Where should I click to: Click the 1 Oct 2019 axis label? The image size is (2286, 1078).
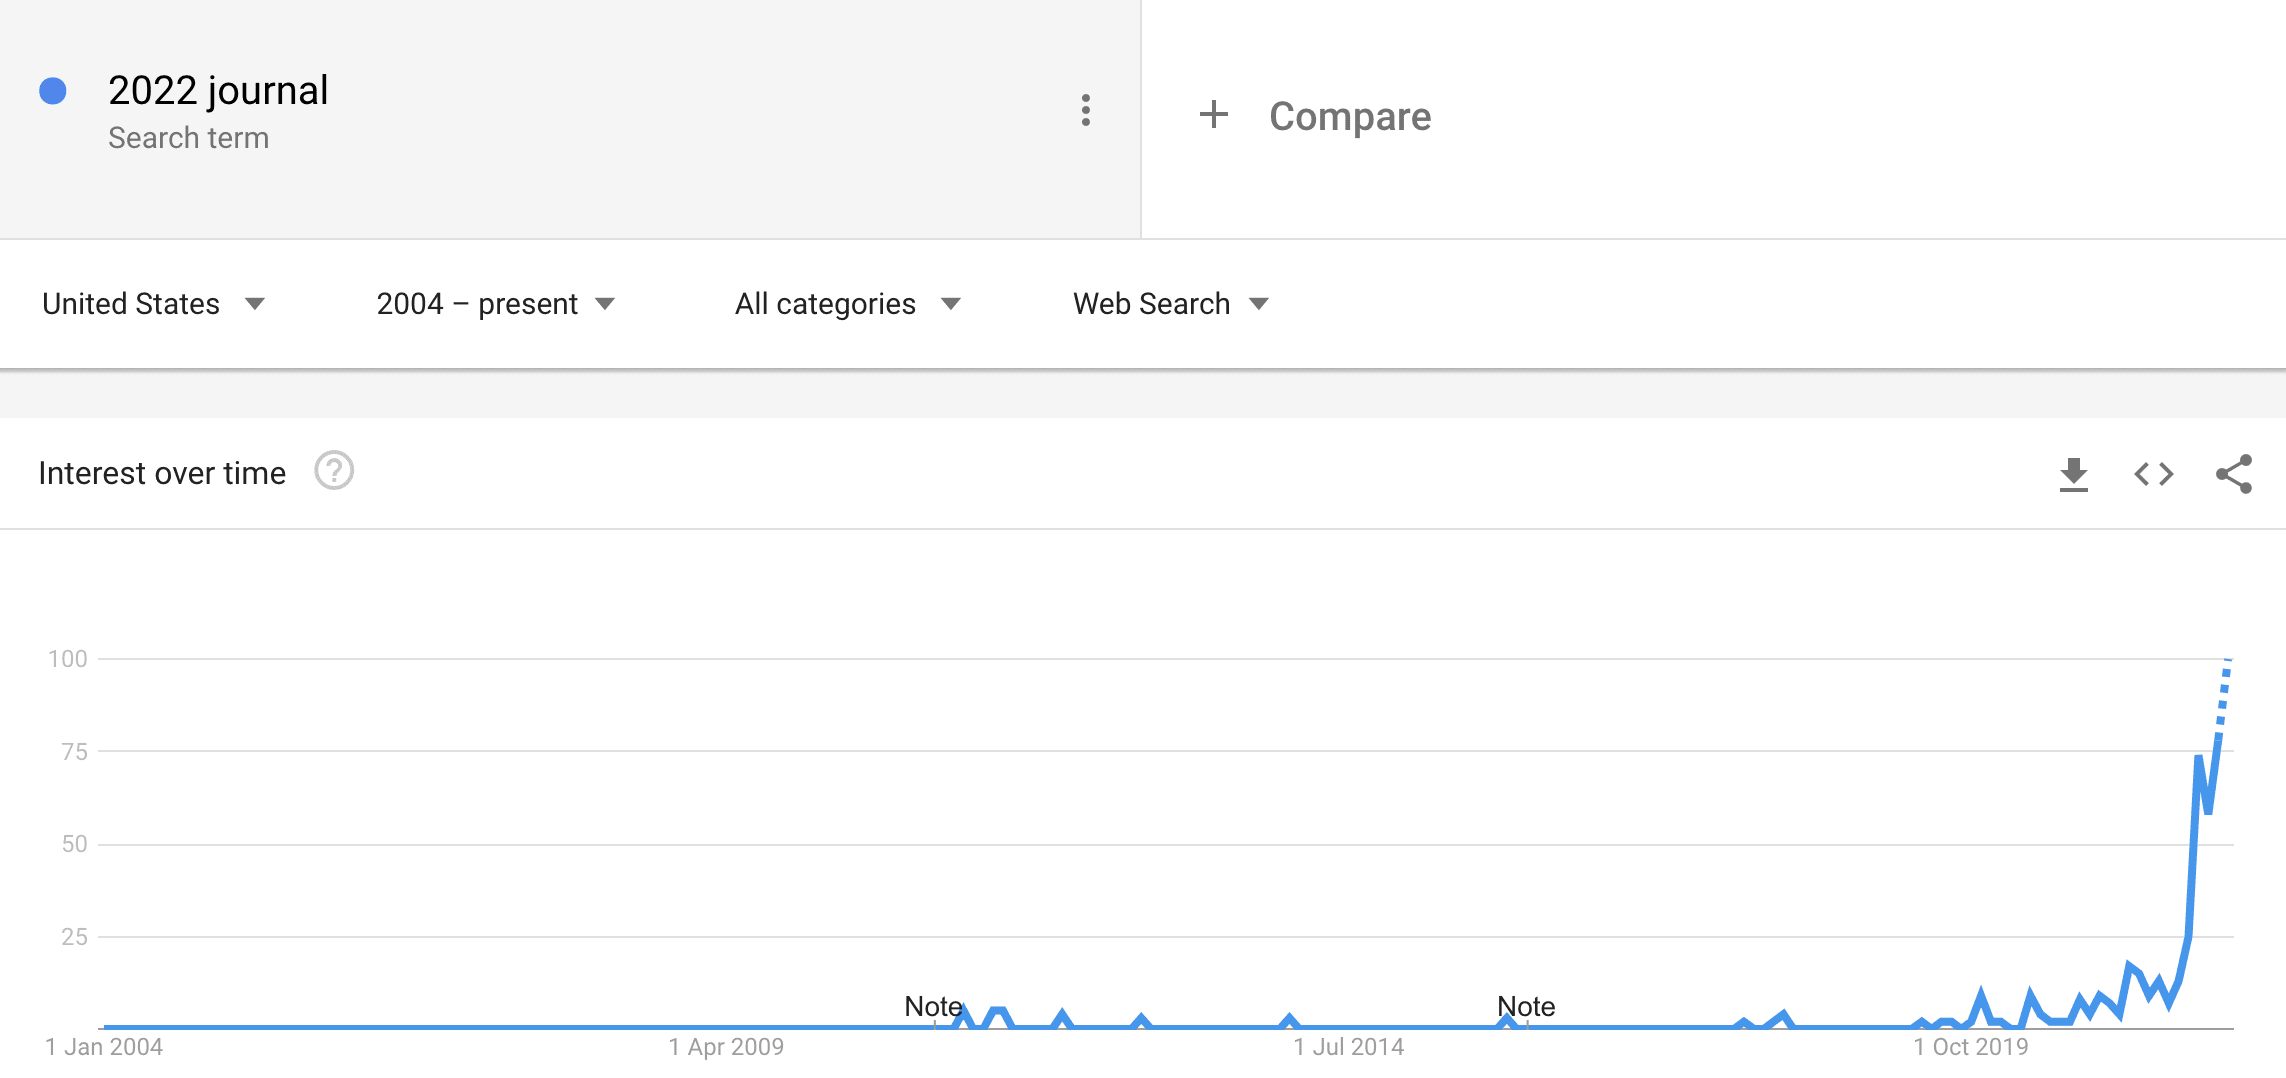1971,1047
